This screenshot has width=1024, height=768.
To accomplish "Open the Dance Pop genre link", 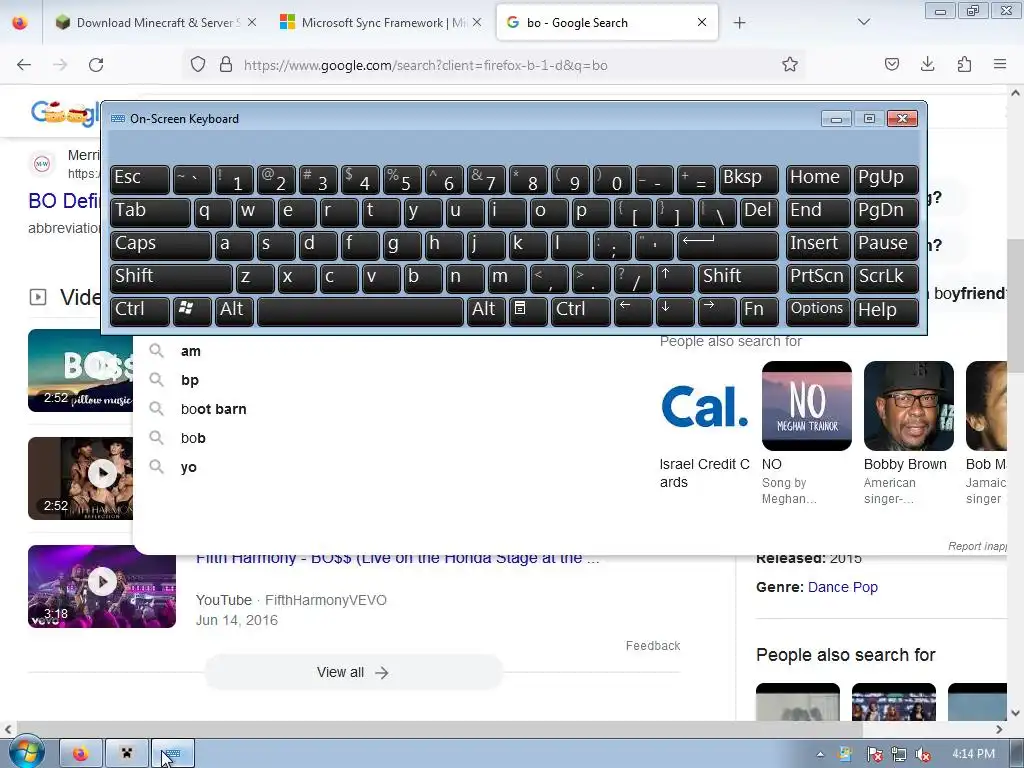I will (x=842, y=587).
